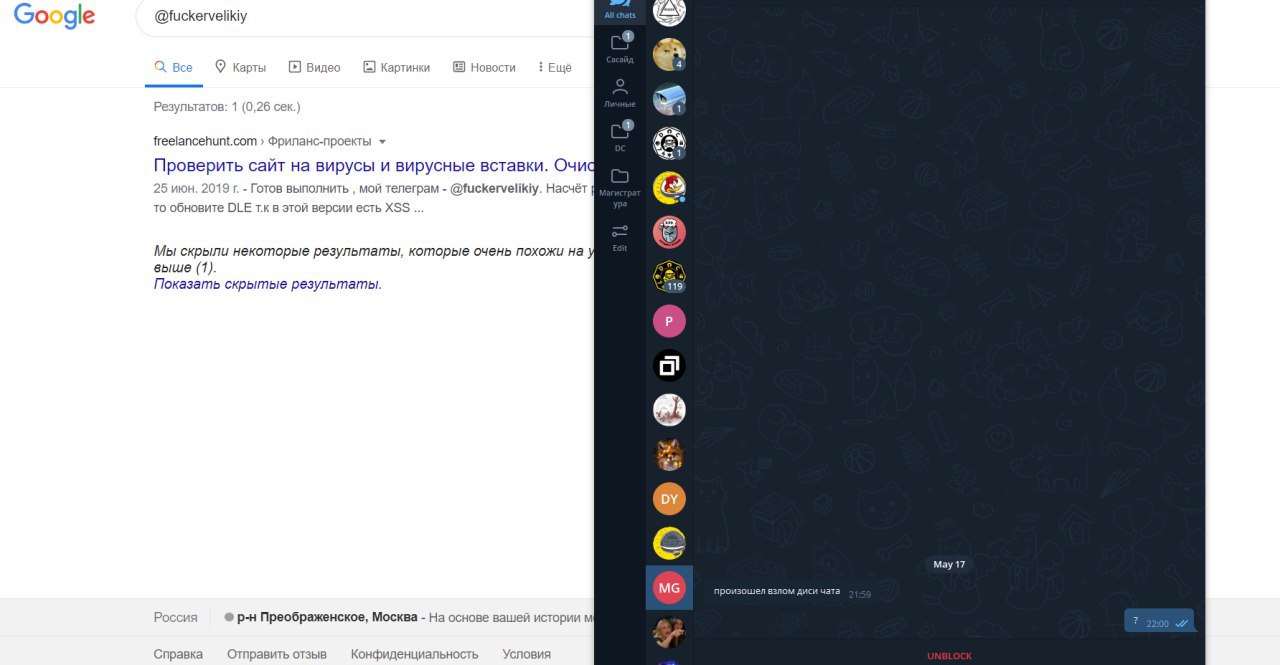Expand the Еще menu
The width and height of the screenshot is (1280, 665).
click(554, 67)
